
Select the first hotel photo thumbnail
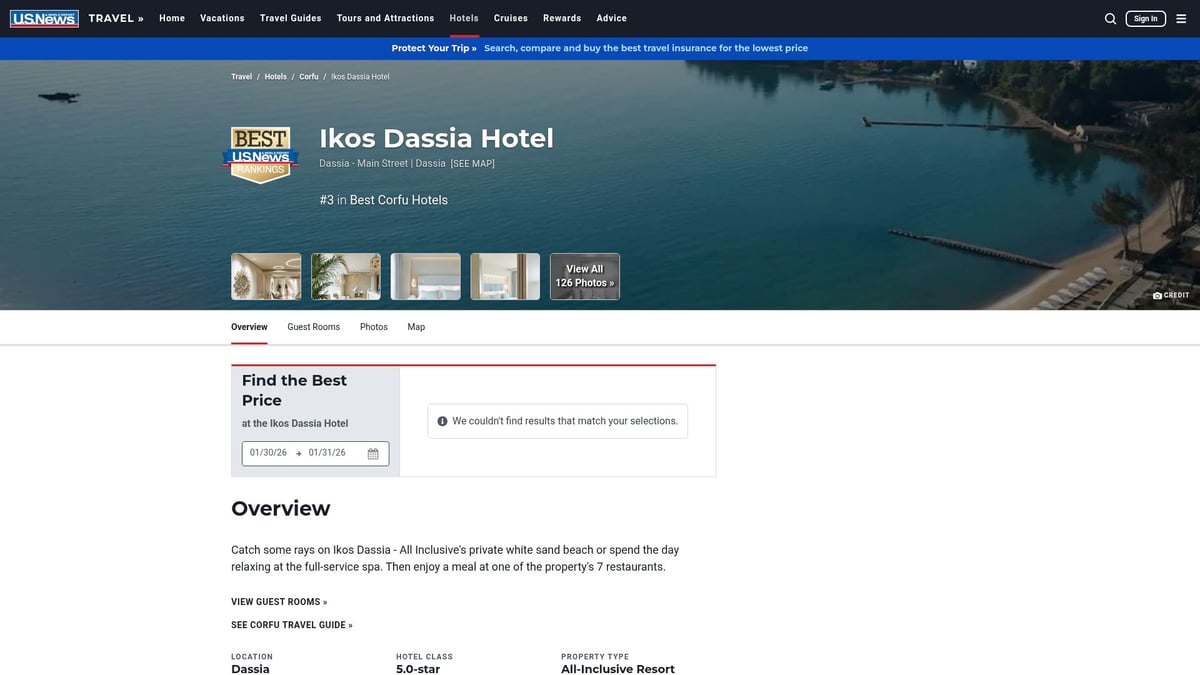point(266,275)
